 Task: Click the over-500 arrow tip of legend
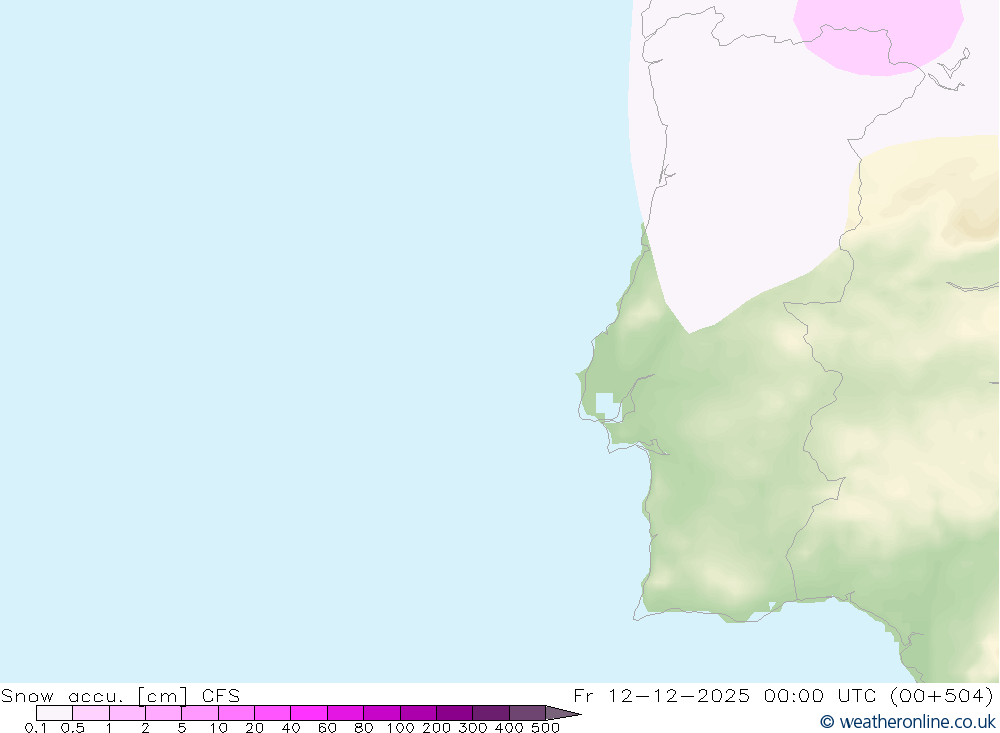[562, 713]
